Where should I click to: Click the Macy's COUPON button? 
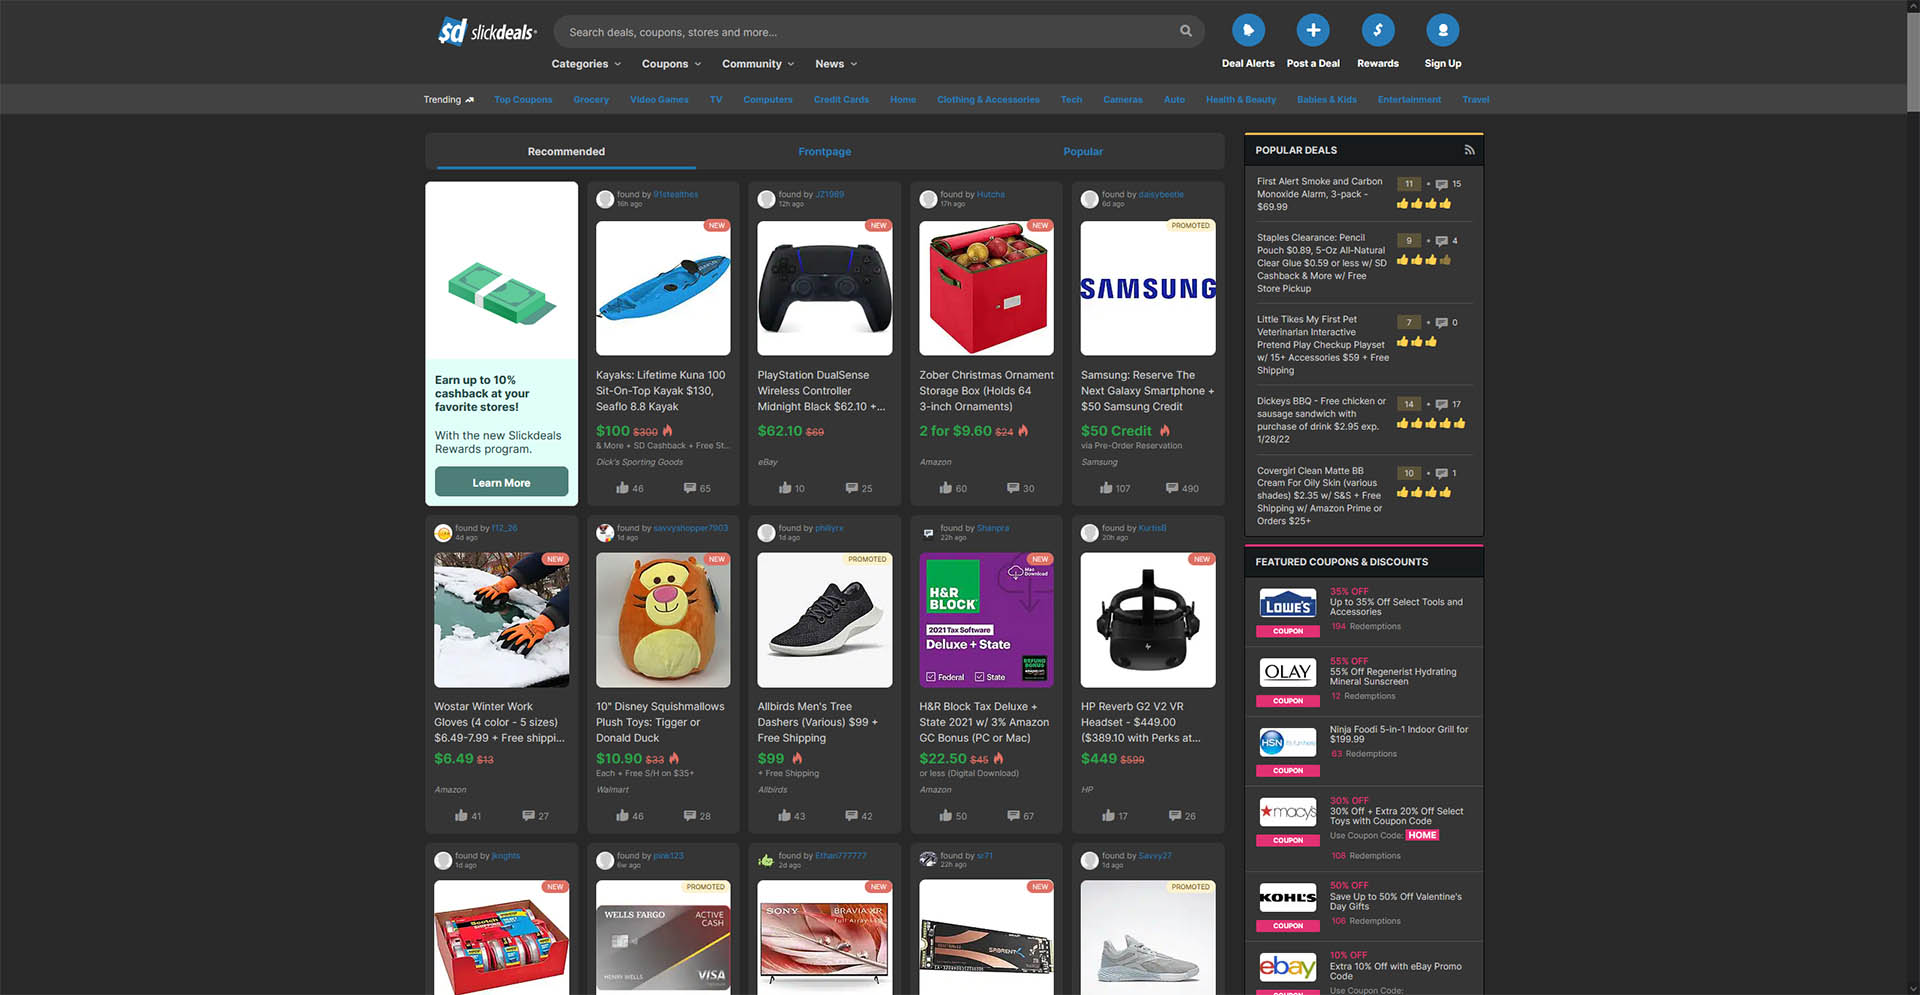(1288, 840)
